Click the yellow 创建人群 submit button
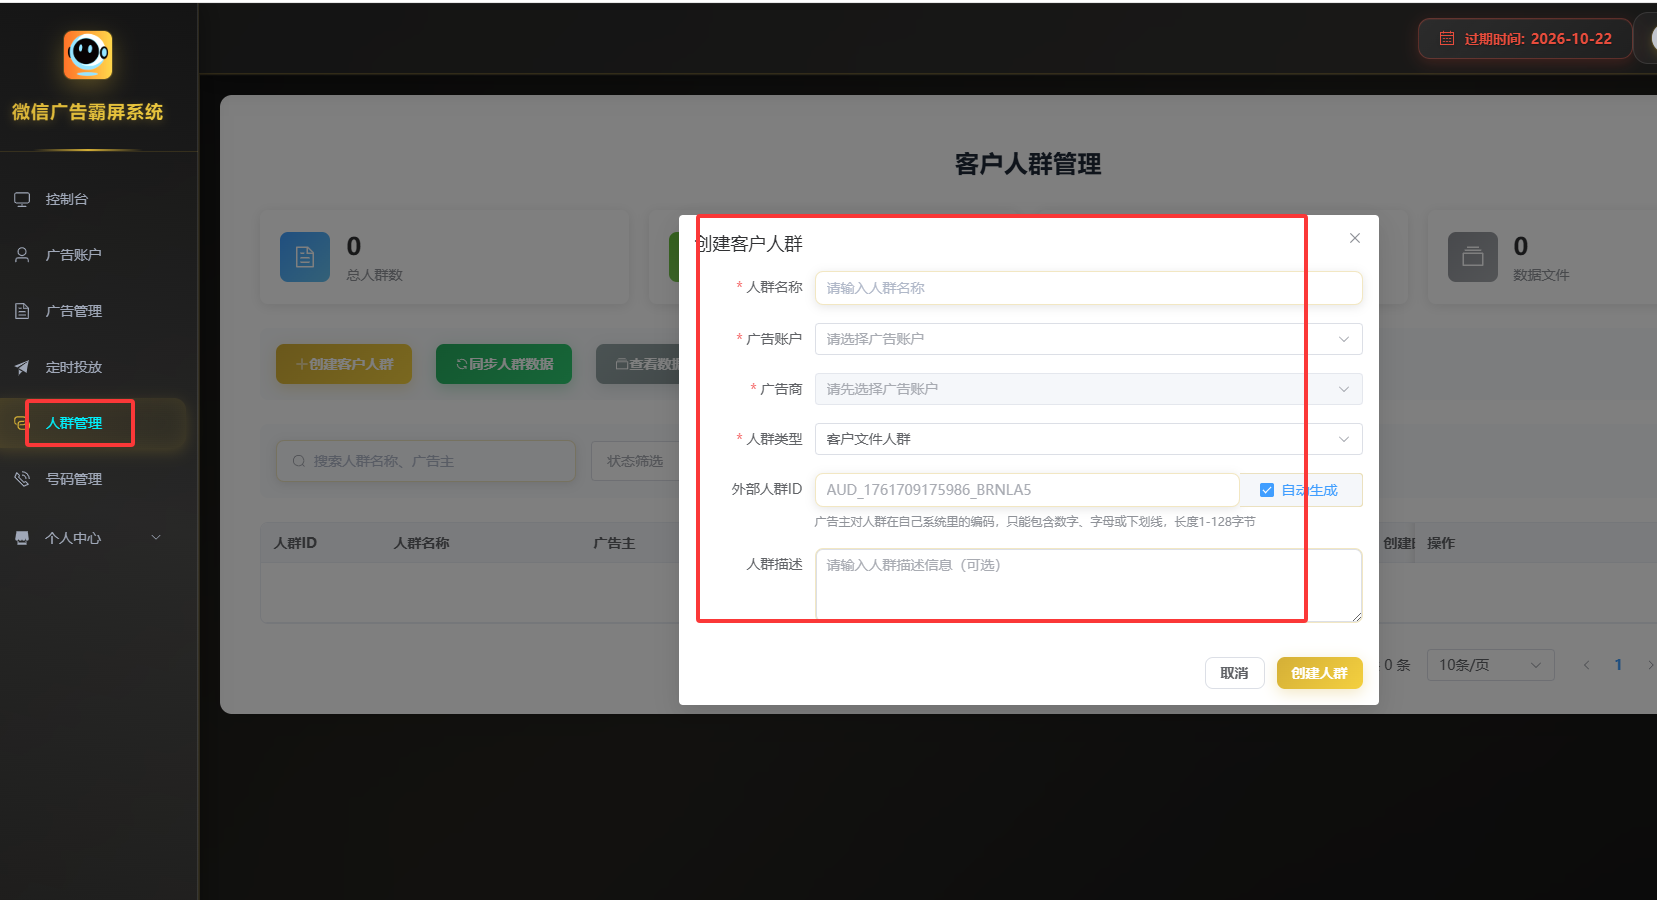 (x=1319, y=673)
